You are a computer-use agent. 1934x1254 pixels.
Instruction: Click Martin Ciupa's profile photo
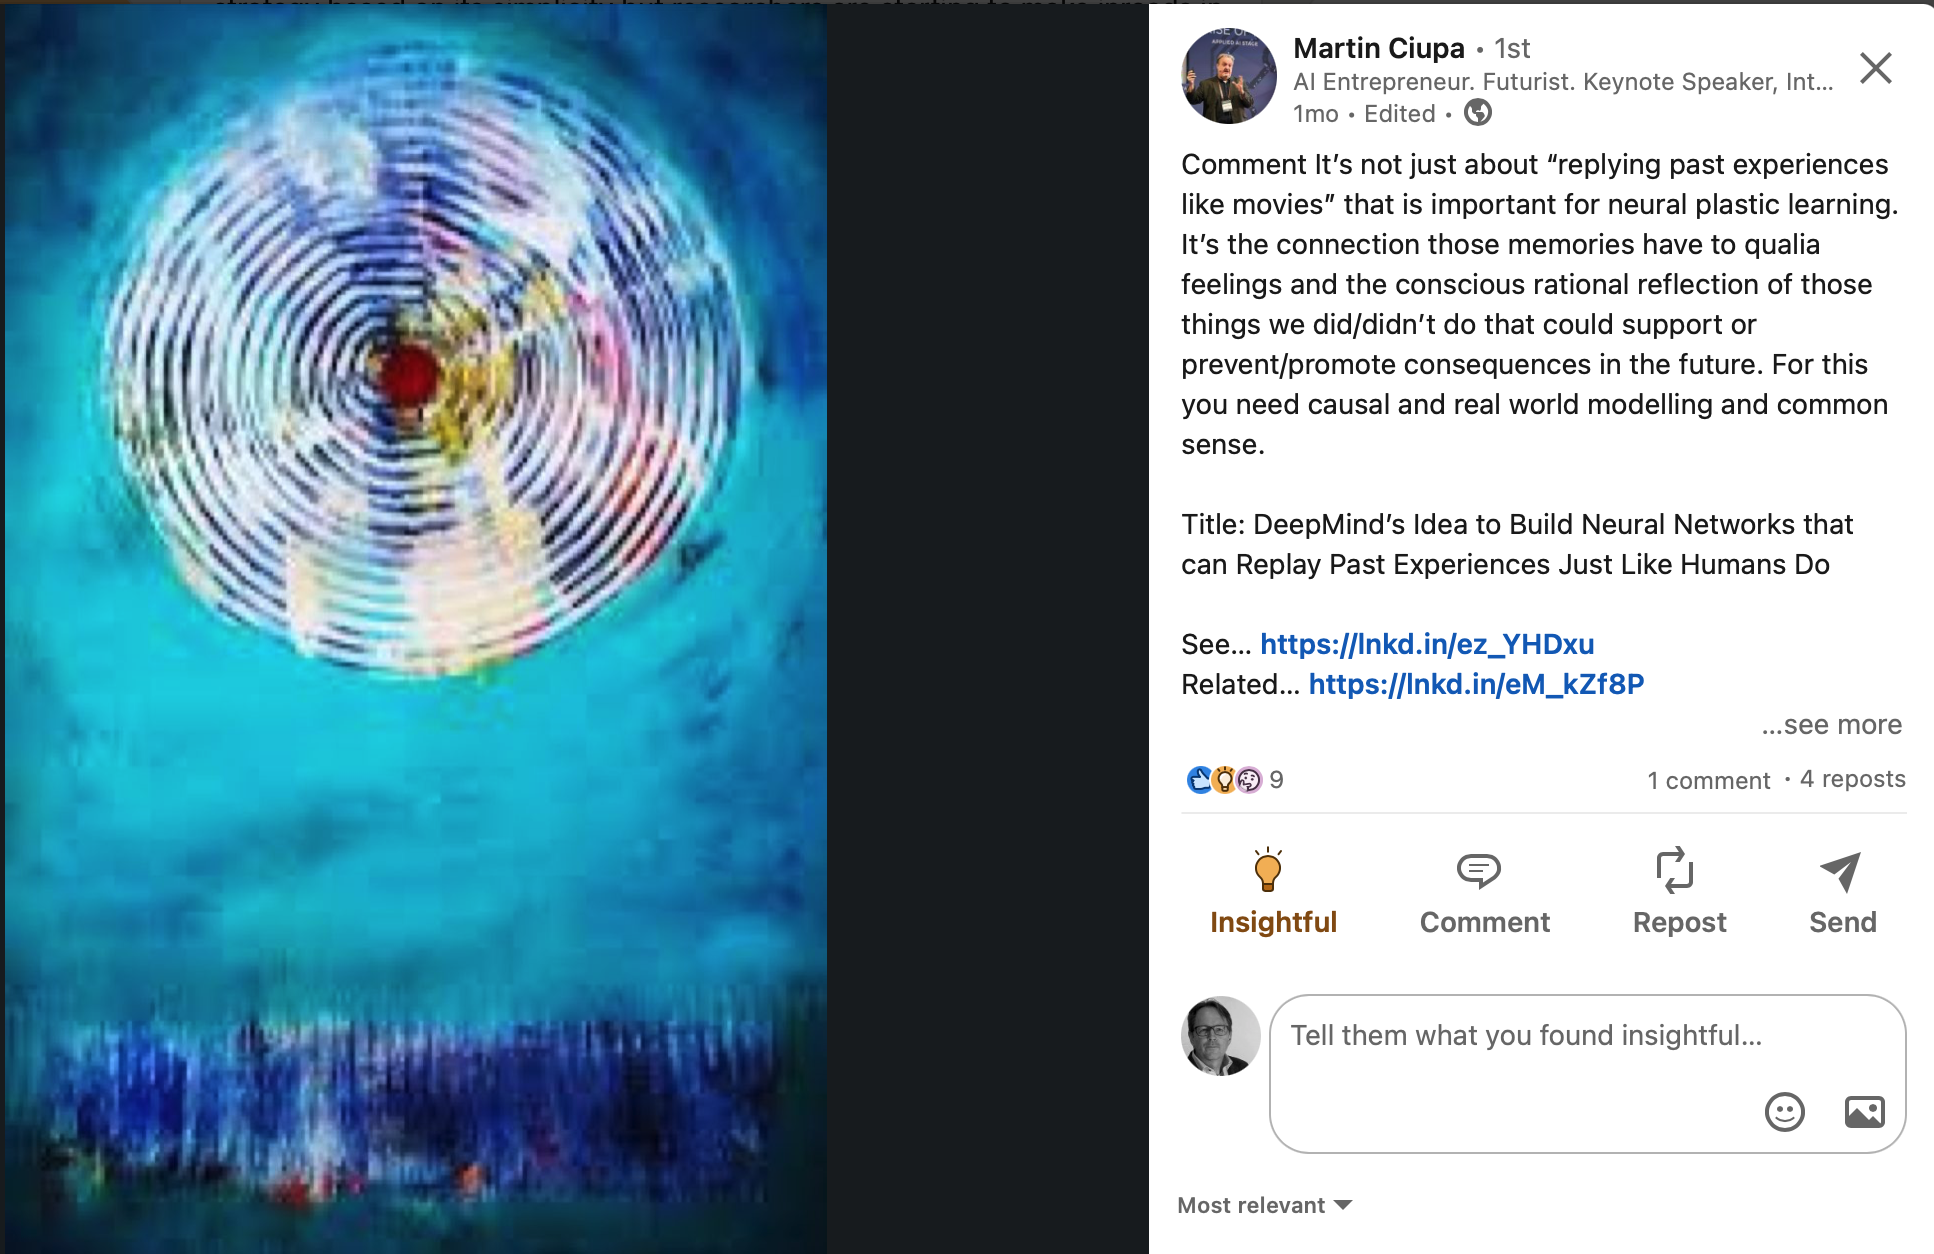coord(1229,76)
